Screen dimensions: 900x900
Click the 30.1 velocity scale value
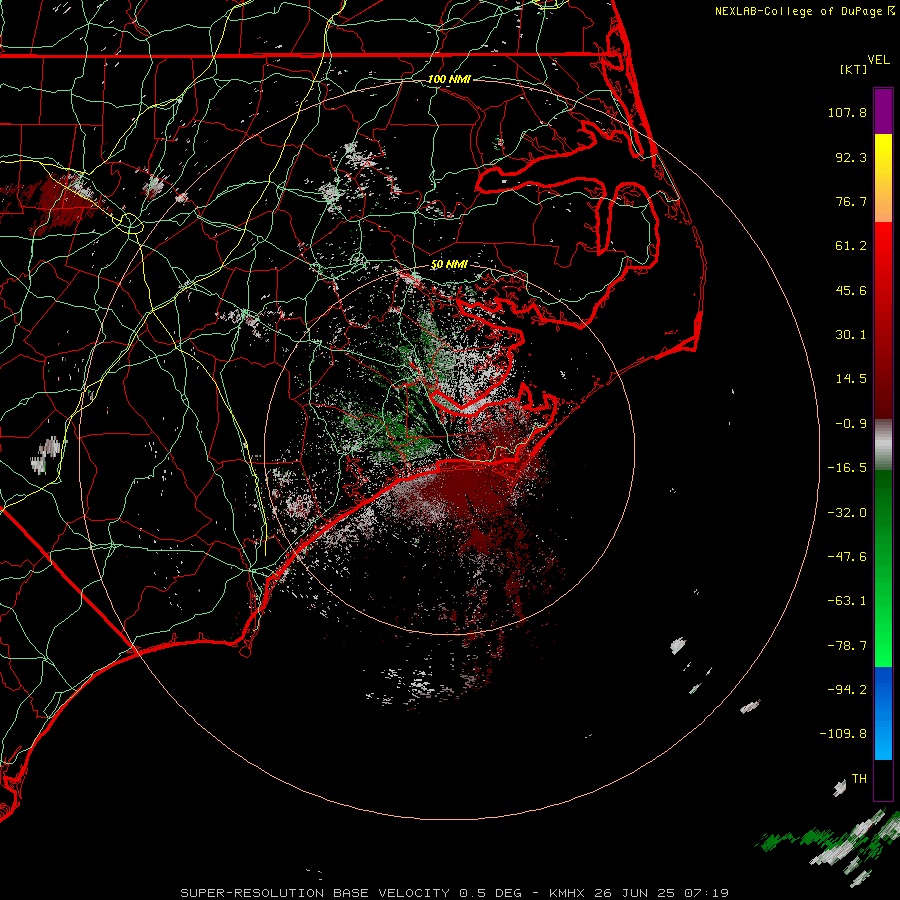pyautogui.click(x=851, y=335)
